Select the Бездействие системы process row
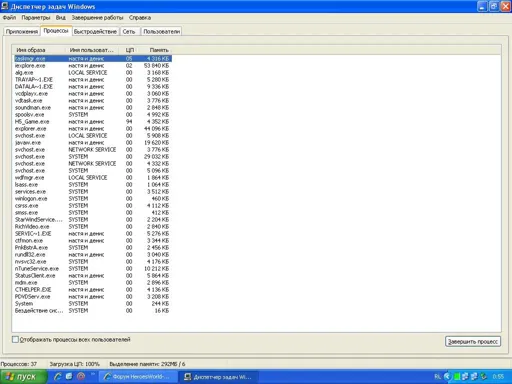Image resolution: width=512 pixels, height=384 pixels. (x=93, y=311)
